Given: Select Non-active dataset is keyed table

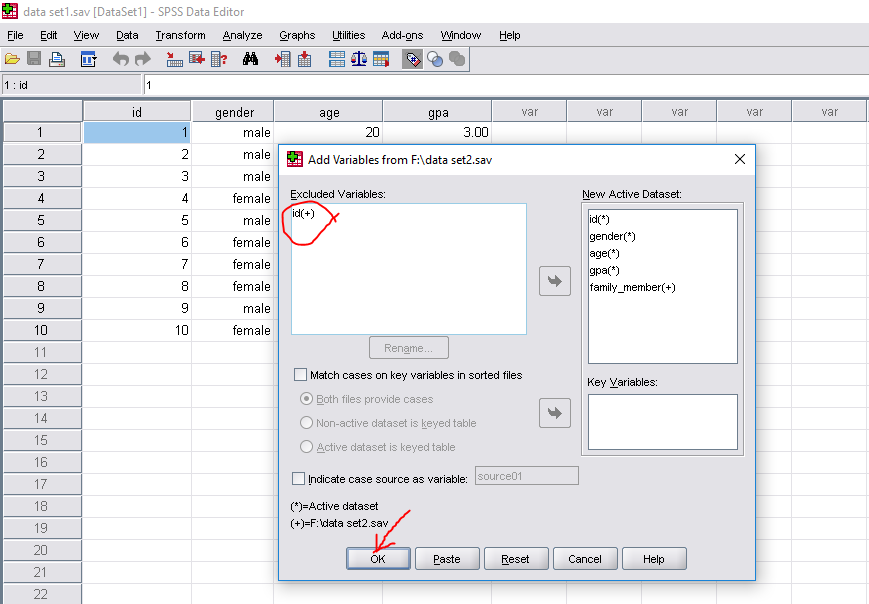Looking at the screenshot, I should click(x=306, y=423).
